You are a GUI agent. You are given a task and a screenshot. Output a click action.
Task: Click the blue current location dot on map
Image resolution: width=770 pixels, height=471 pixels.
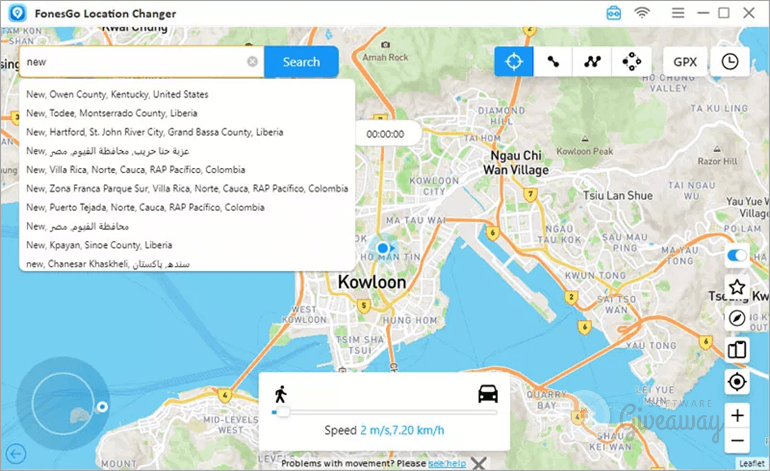pos(383,249)
